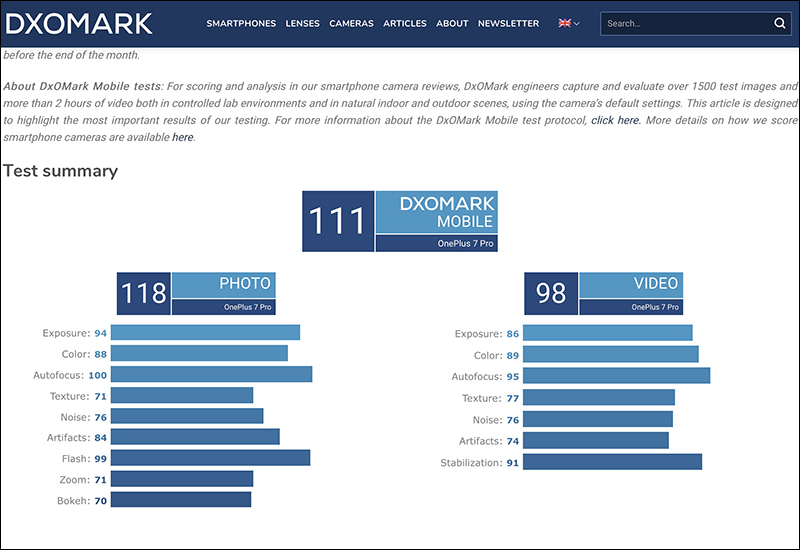Click the Photo Exposure 94 bar
The image size is (800, 550).
coord(205,333)
